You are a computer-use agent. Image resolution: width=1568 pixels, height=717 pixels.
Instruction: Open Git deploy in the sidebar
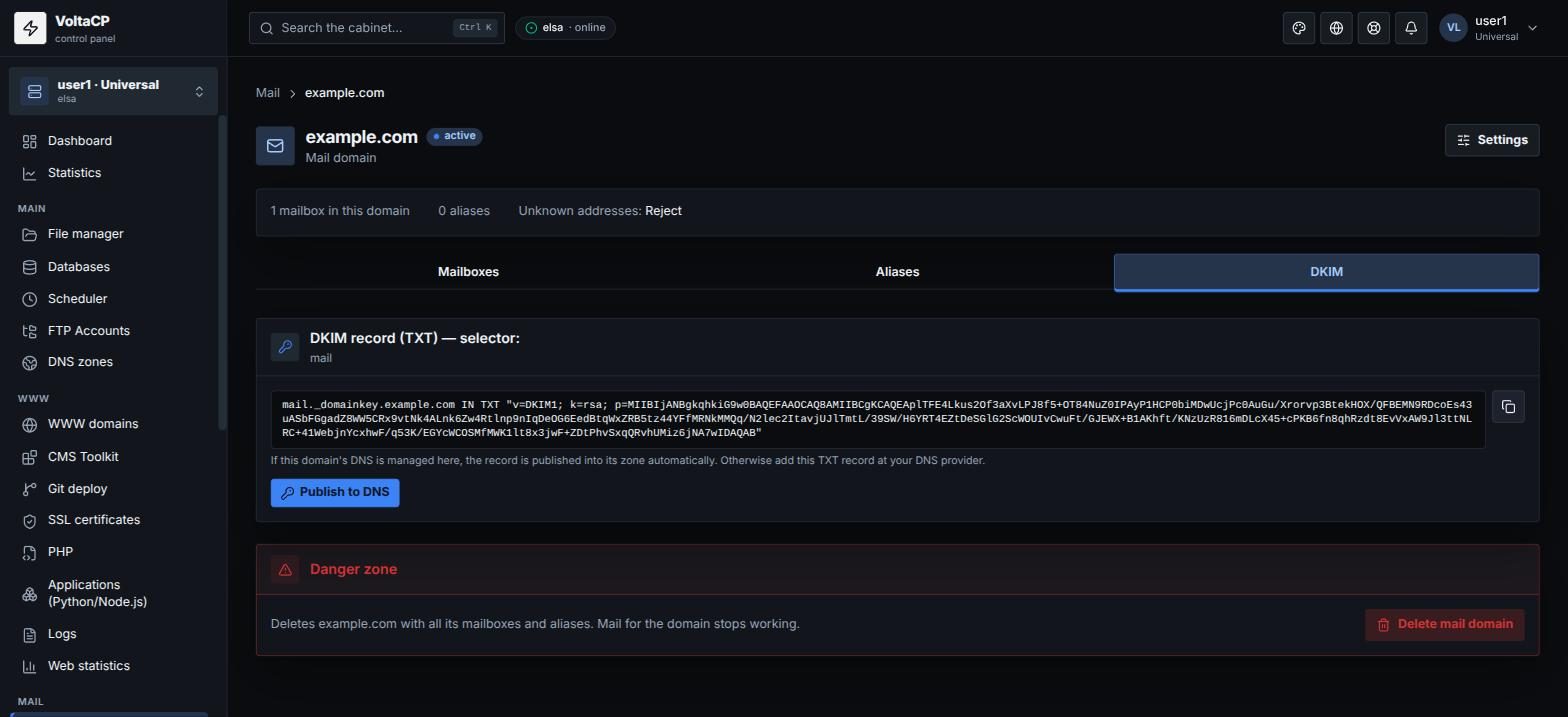(108, 489)
